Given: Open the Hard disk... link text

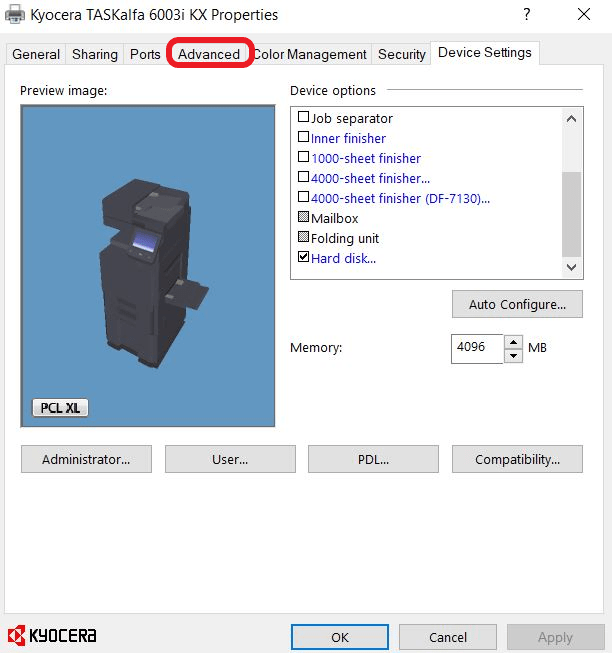Looking at the screenshot, I should [343, 258].
